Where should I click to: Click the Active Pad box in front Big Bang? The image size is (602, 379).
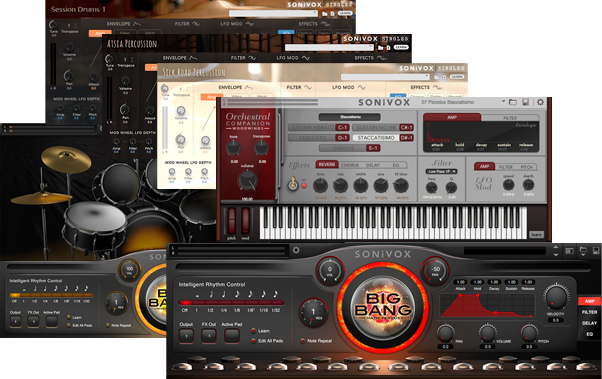coord(232,336)
